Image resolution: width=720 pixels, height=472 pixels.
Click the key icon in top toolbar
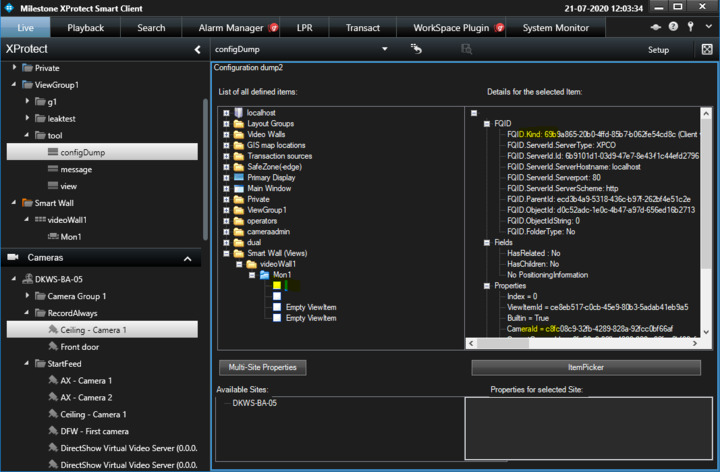pos(691,28)
